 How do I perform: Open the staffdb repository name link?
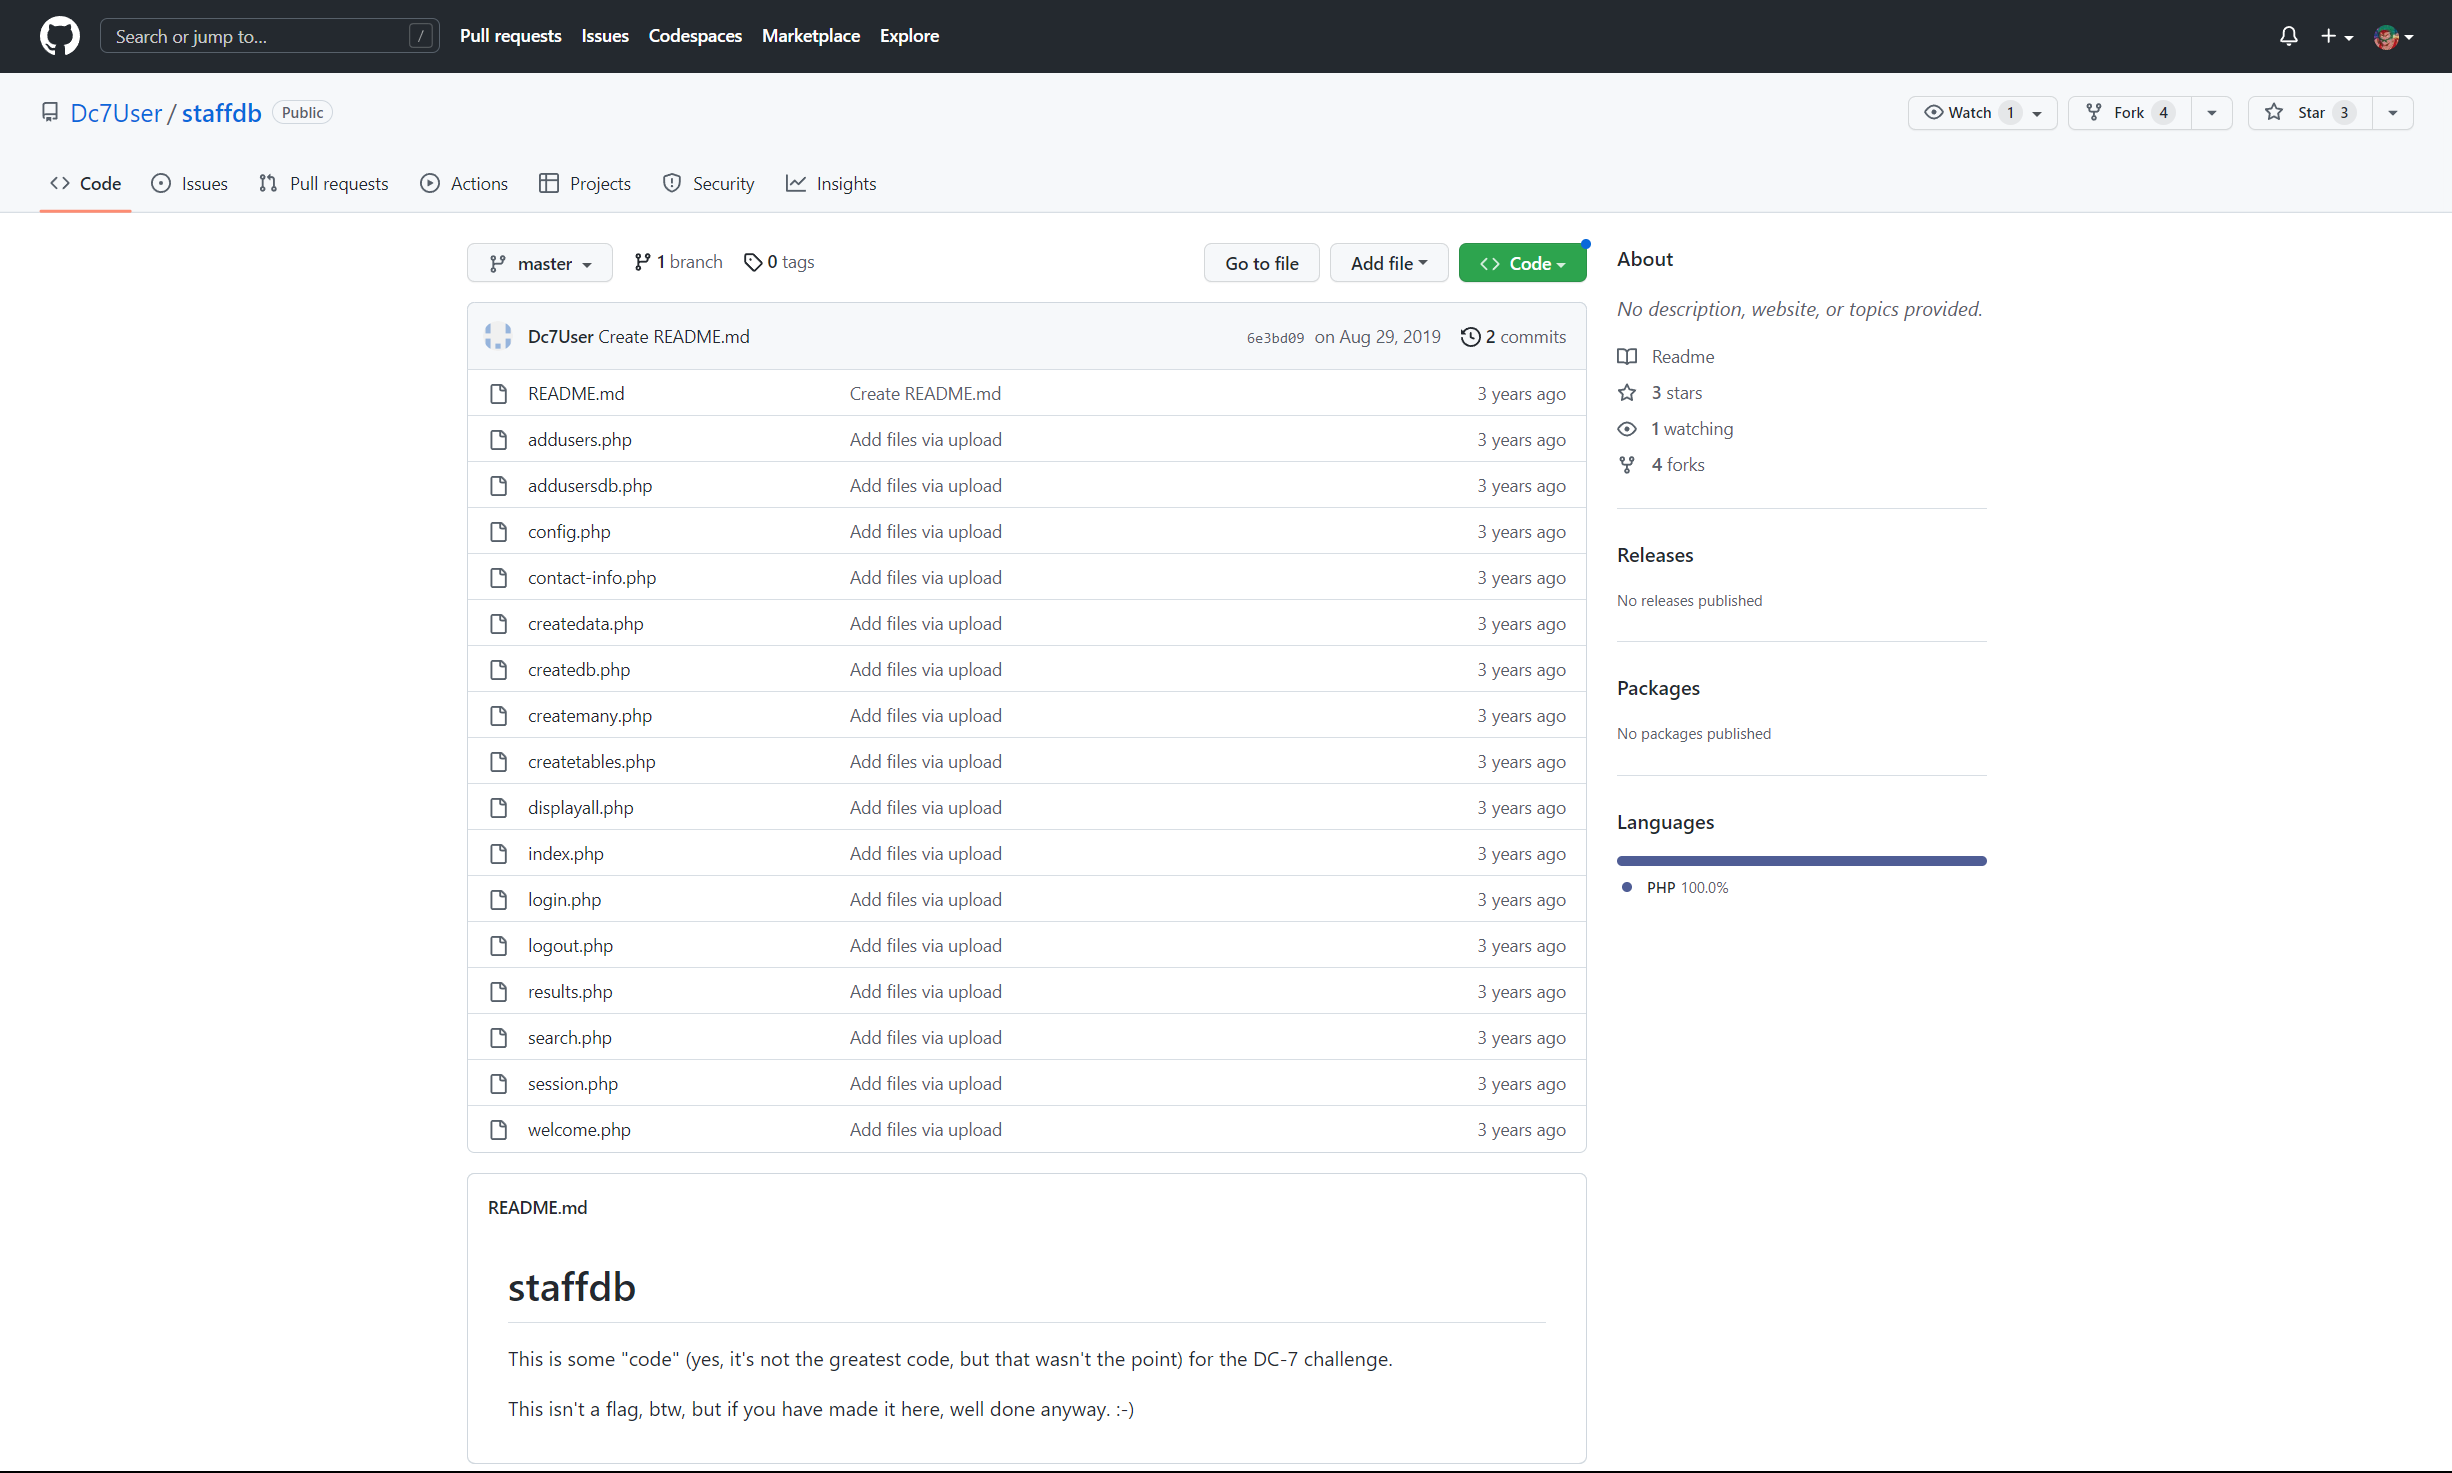click(221, 112)
